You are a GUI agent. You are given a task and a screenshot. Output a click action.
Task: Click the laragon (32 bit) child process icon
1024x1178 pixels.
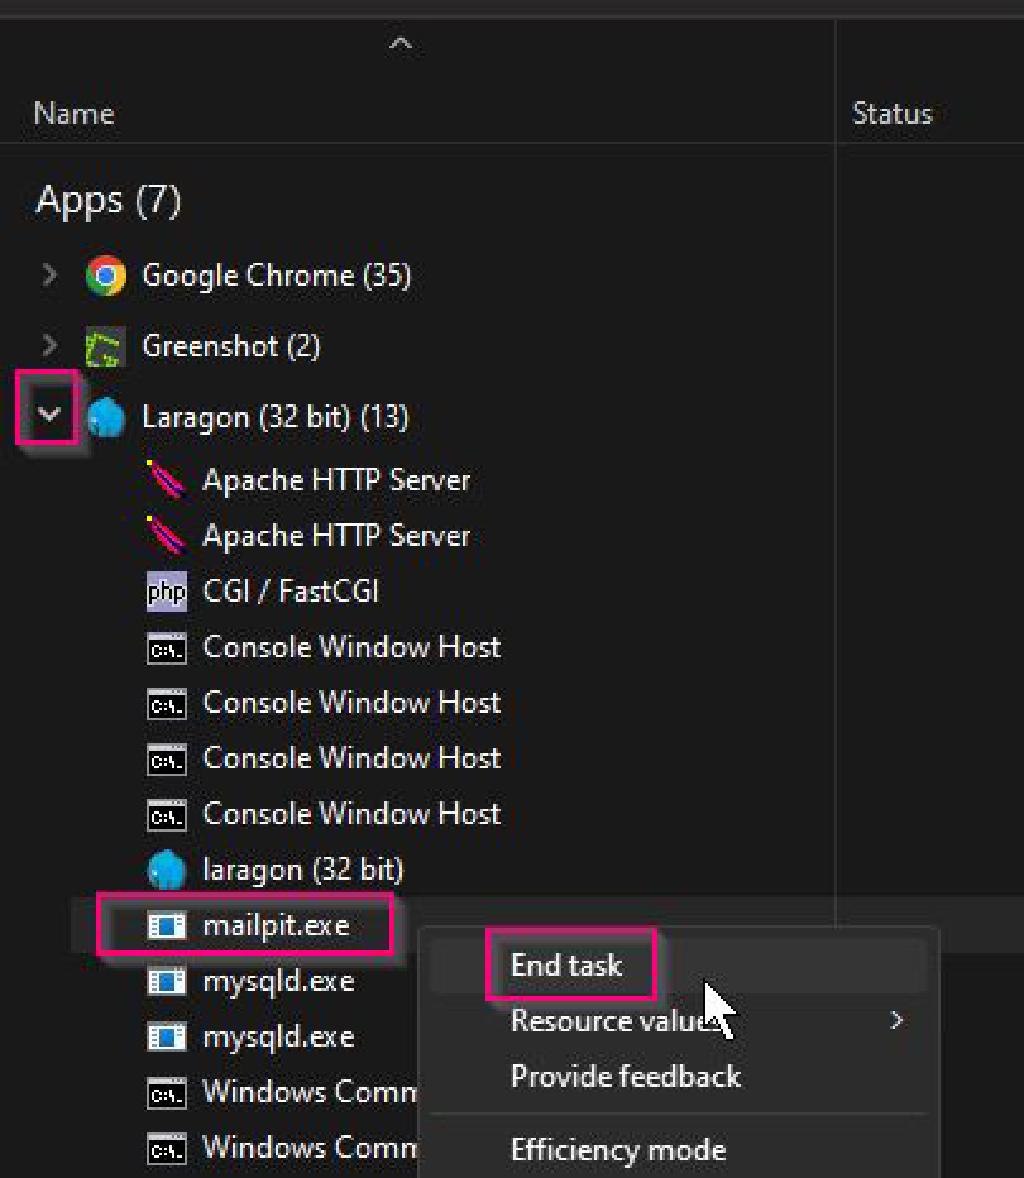point(166,869)
